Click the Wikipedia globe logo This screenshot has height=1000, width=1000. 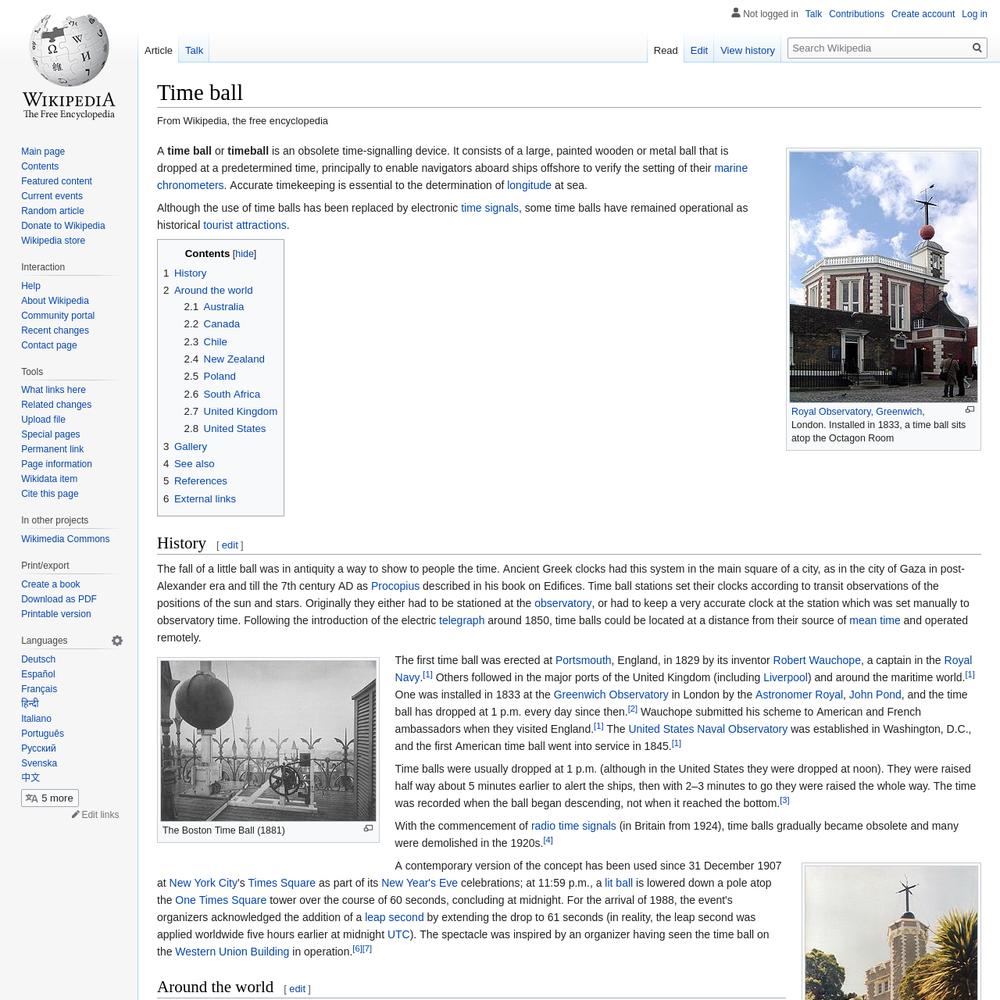(x=69, y=50)
